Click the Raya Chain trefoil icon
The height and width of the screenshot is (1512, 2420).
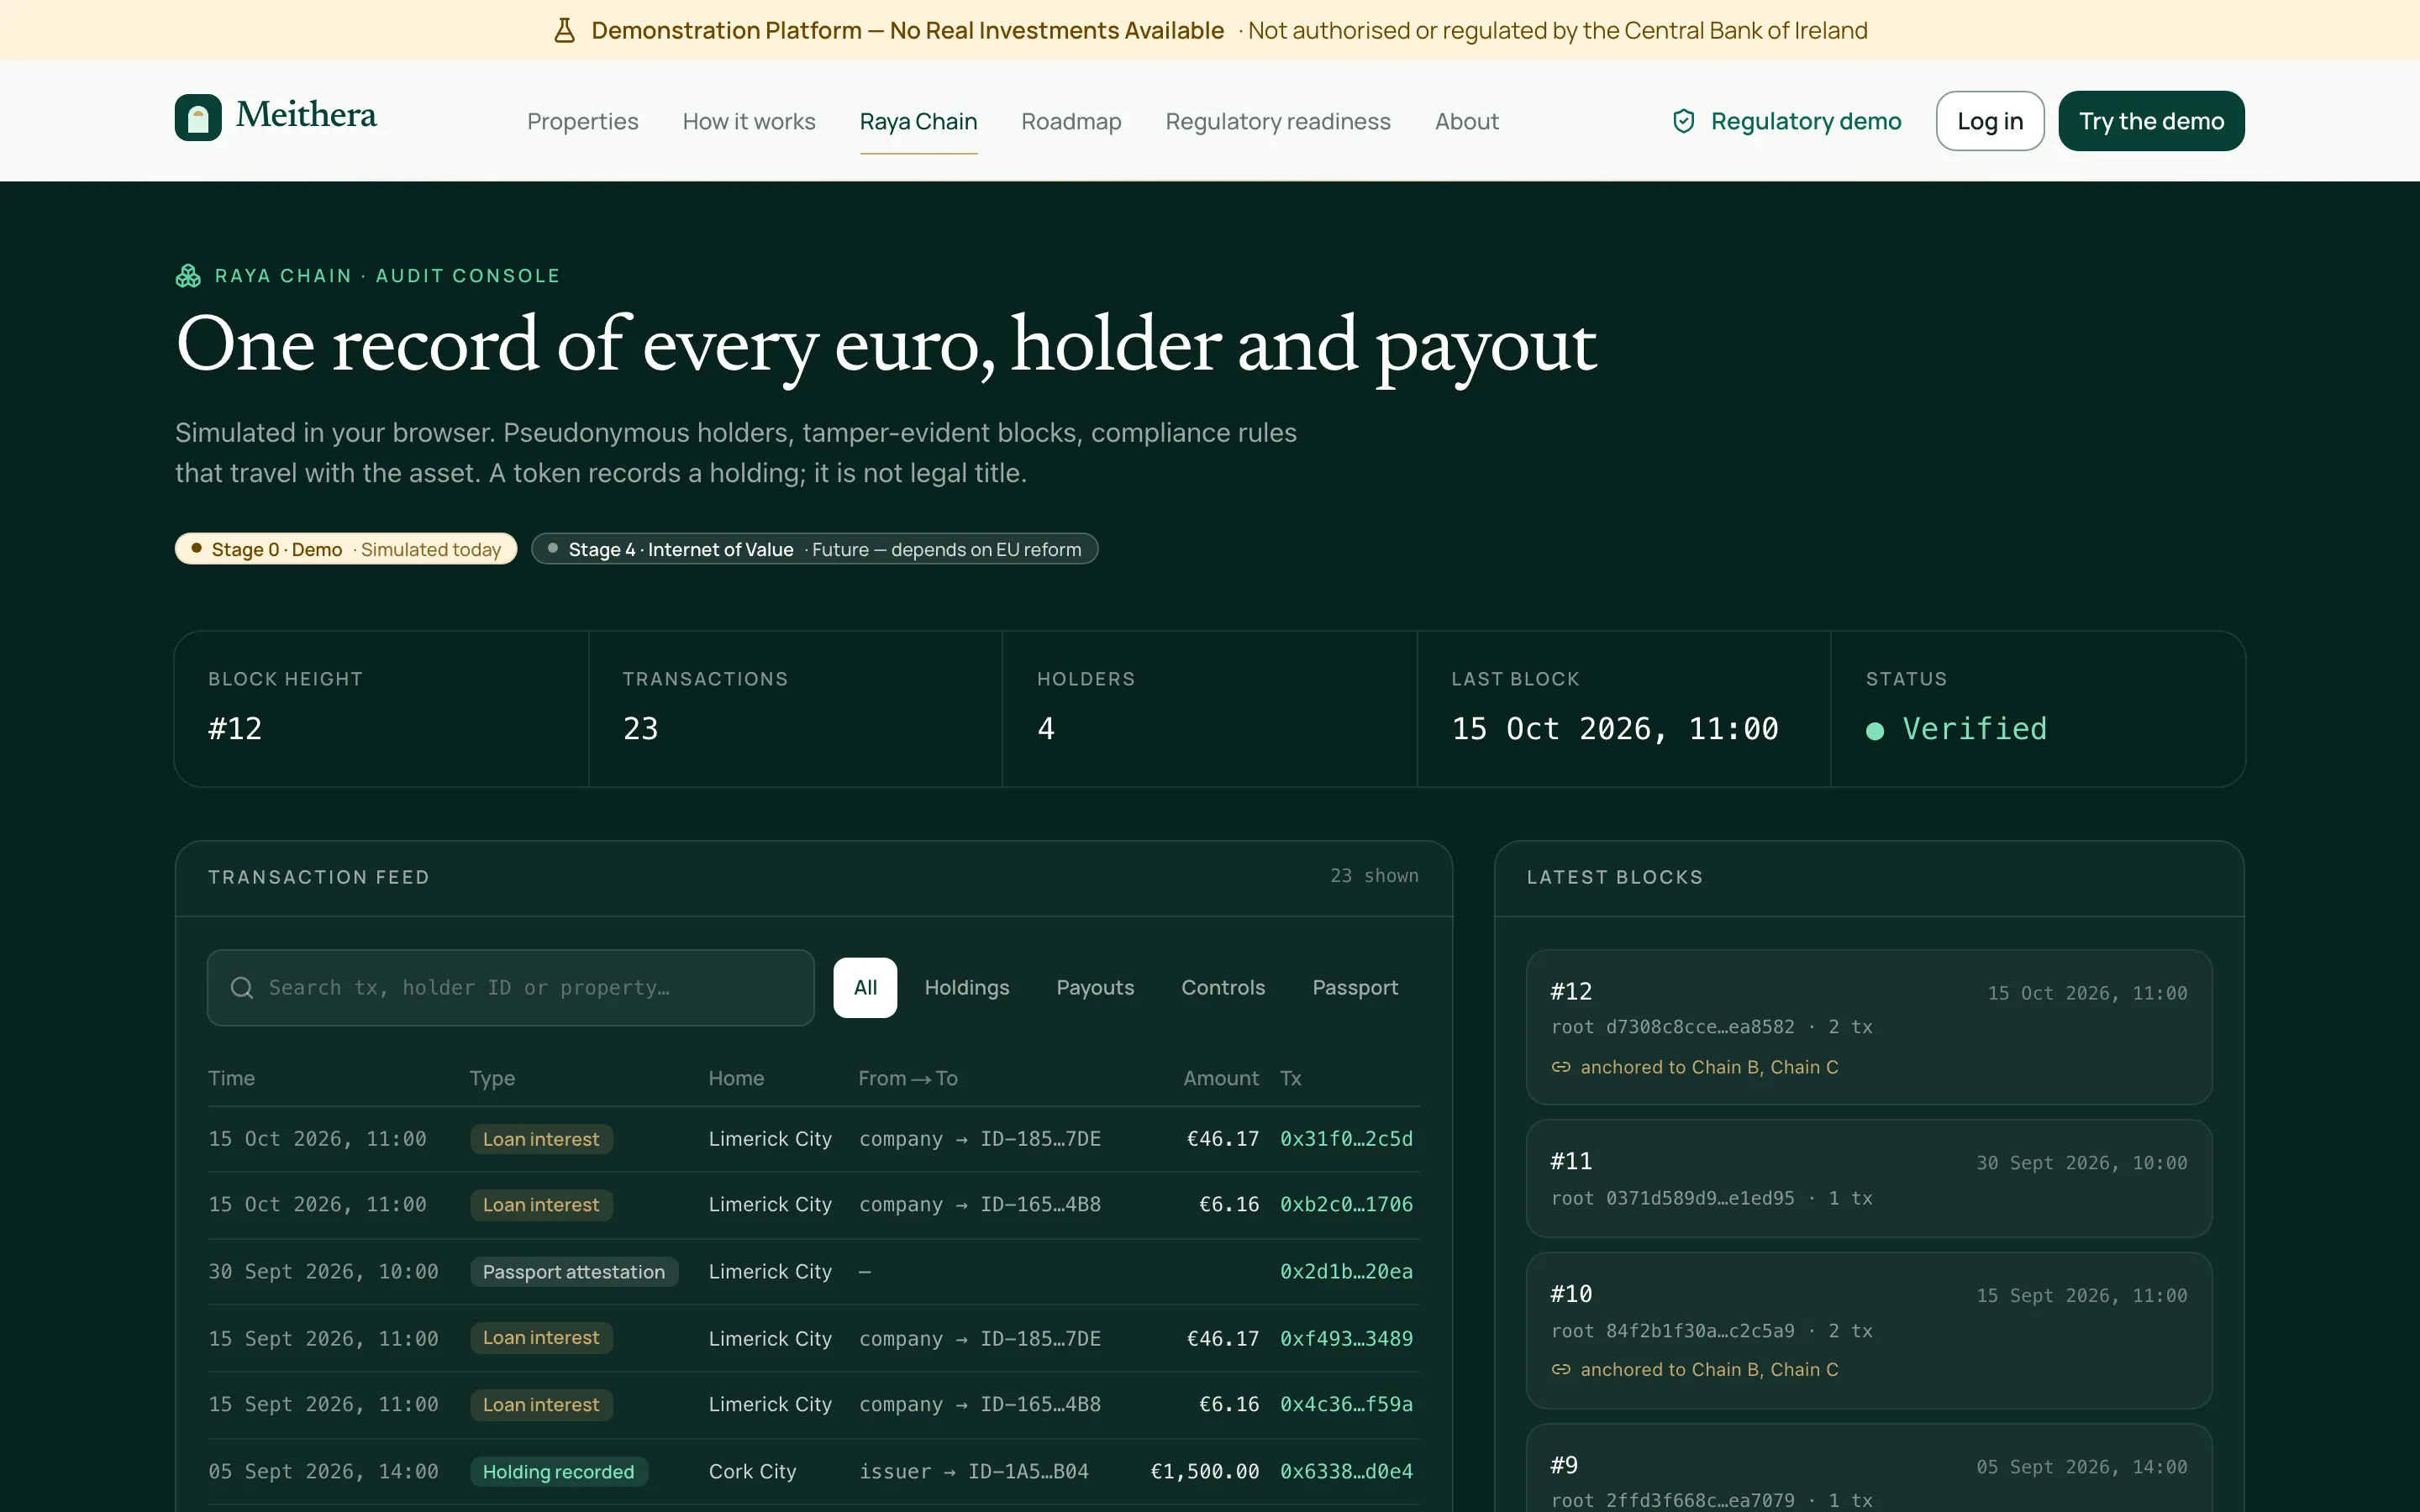coord(188,276)
